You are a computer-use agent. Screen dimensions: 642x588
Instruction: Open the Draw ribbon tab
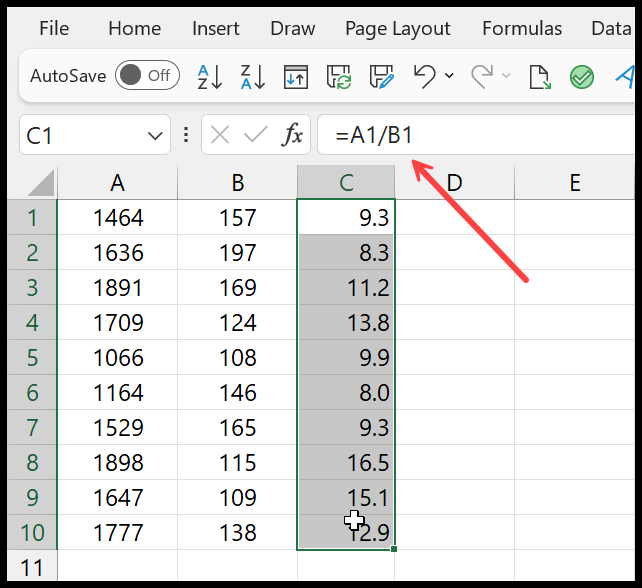(293, 29)
